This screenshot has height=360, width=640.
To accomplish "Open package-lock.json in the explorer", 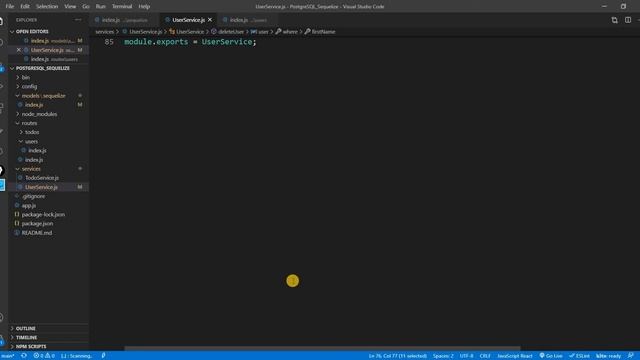I will tap(48, 214).
